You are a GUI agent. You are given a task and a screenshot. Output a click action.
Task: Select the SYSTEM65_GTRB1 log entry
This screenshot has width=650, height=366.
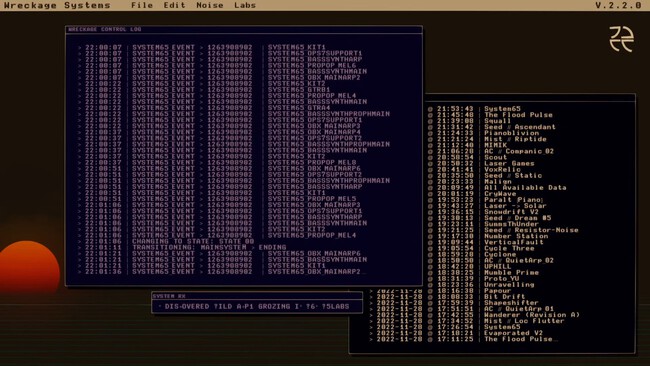204,90
